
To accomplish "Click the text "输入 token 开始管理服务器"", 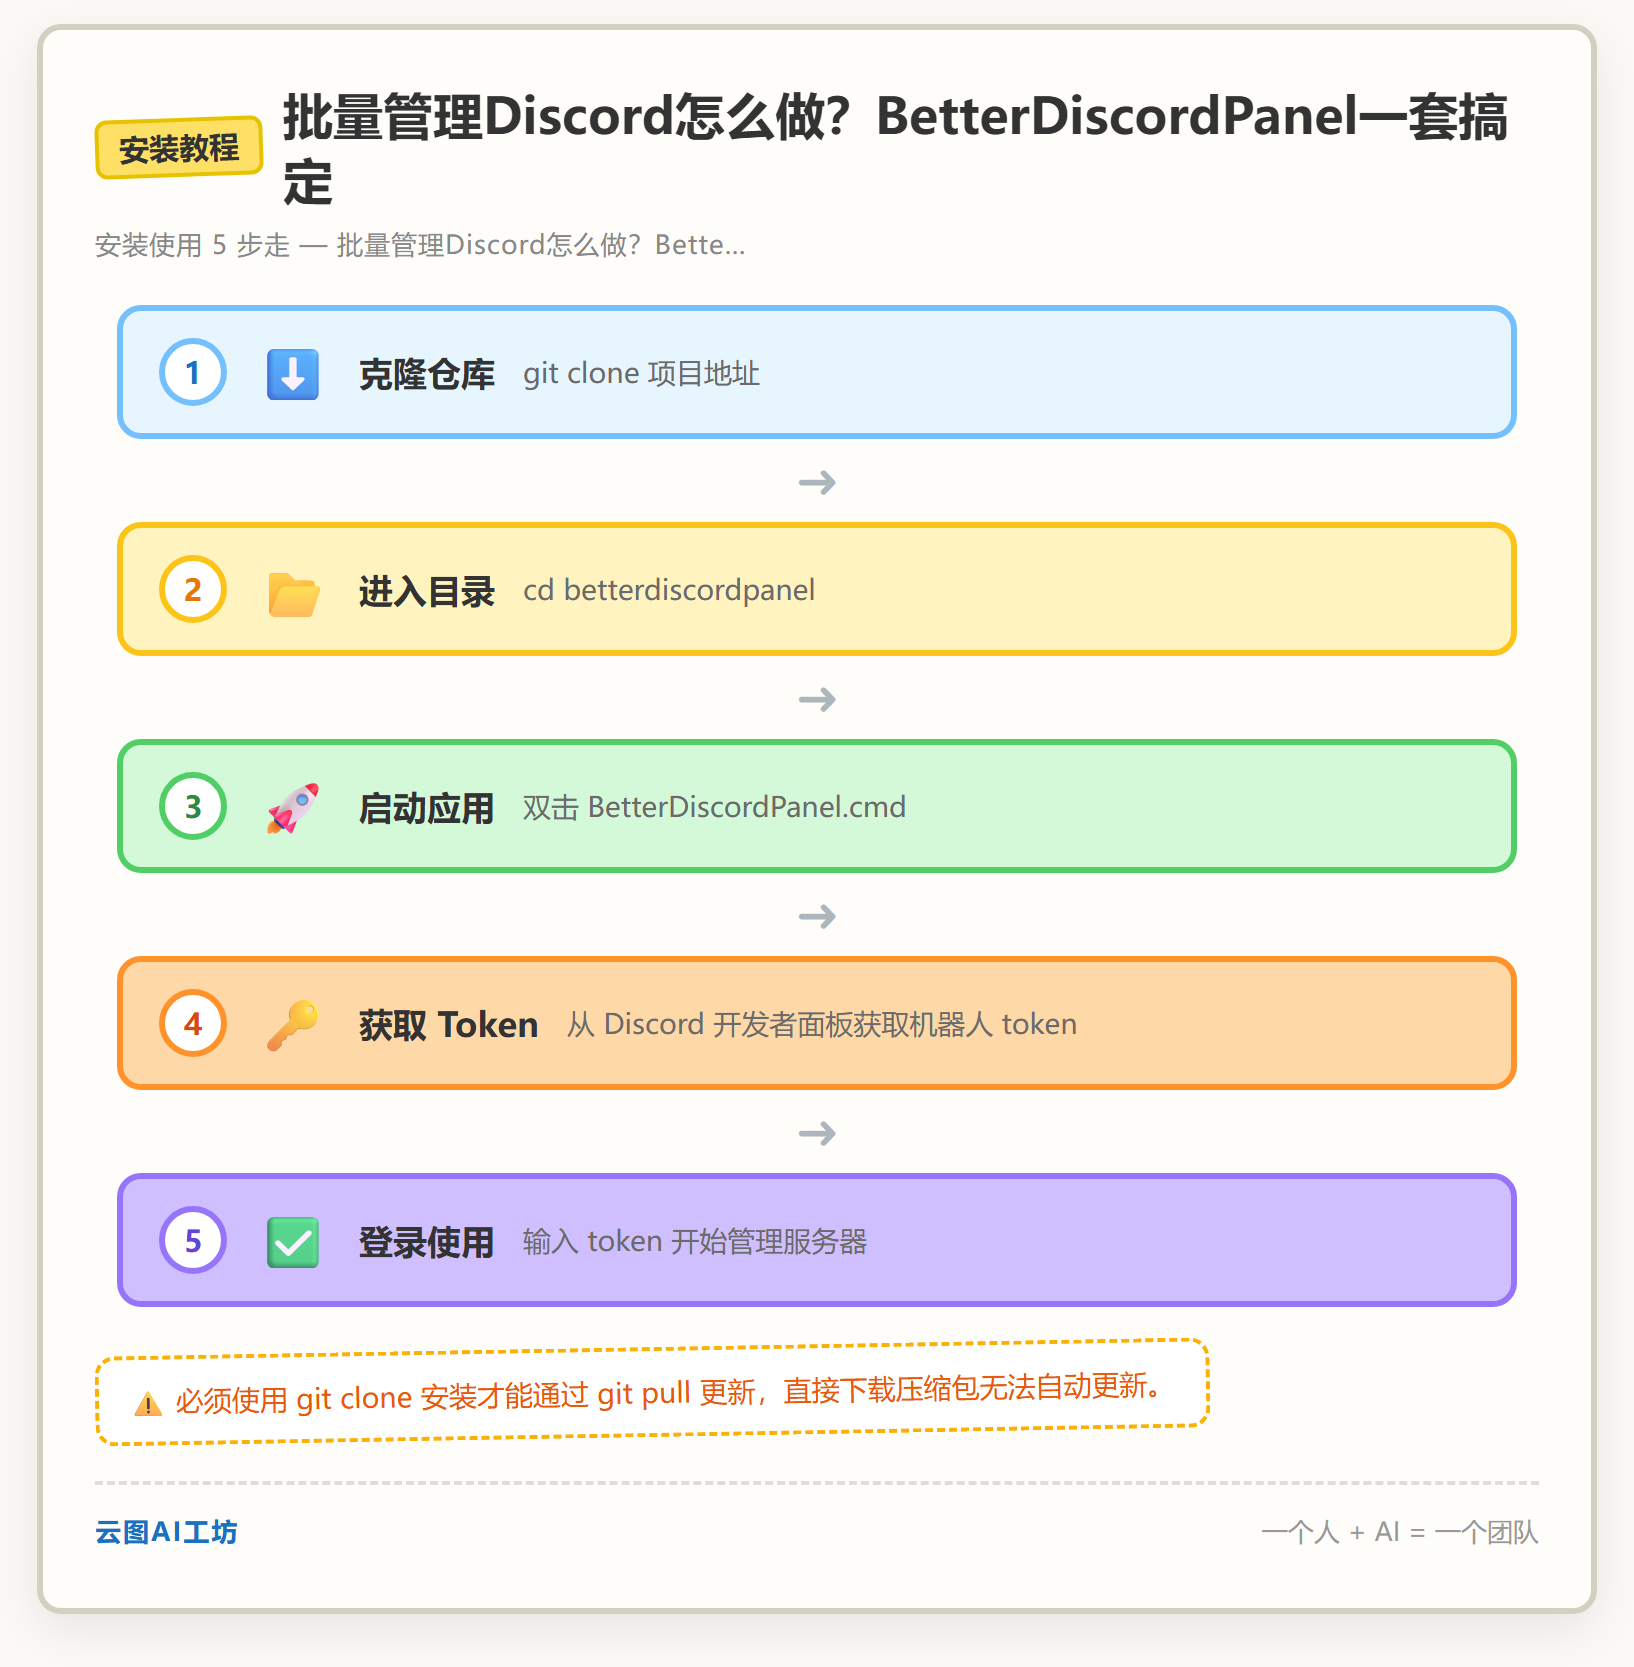I will click(695, 1241).
